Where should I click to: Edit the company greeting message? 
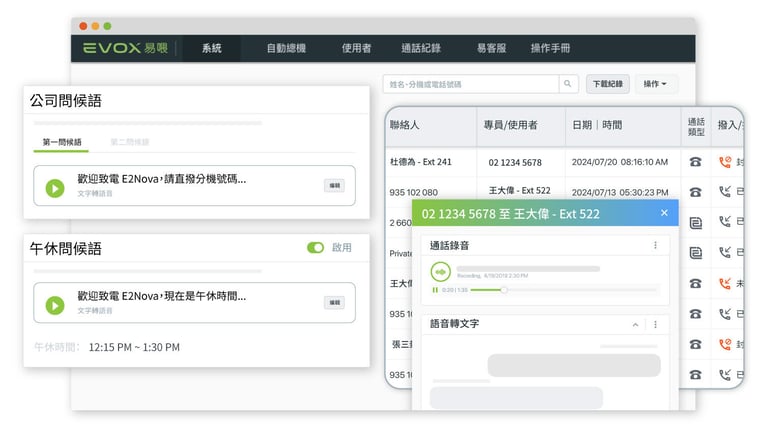click(x=334, y=185)
